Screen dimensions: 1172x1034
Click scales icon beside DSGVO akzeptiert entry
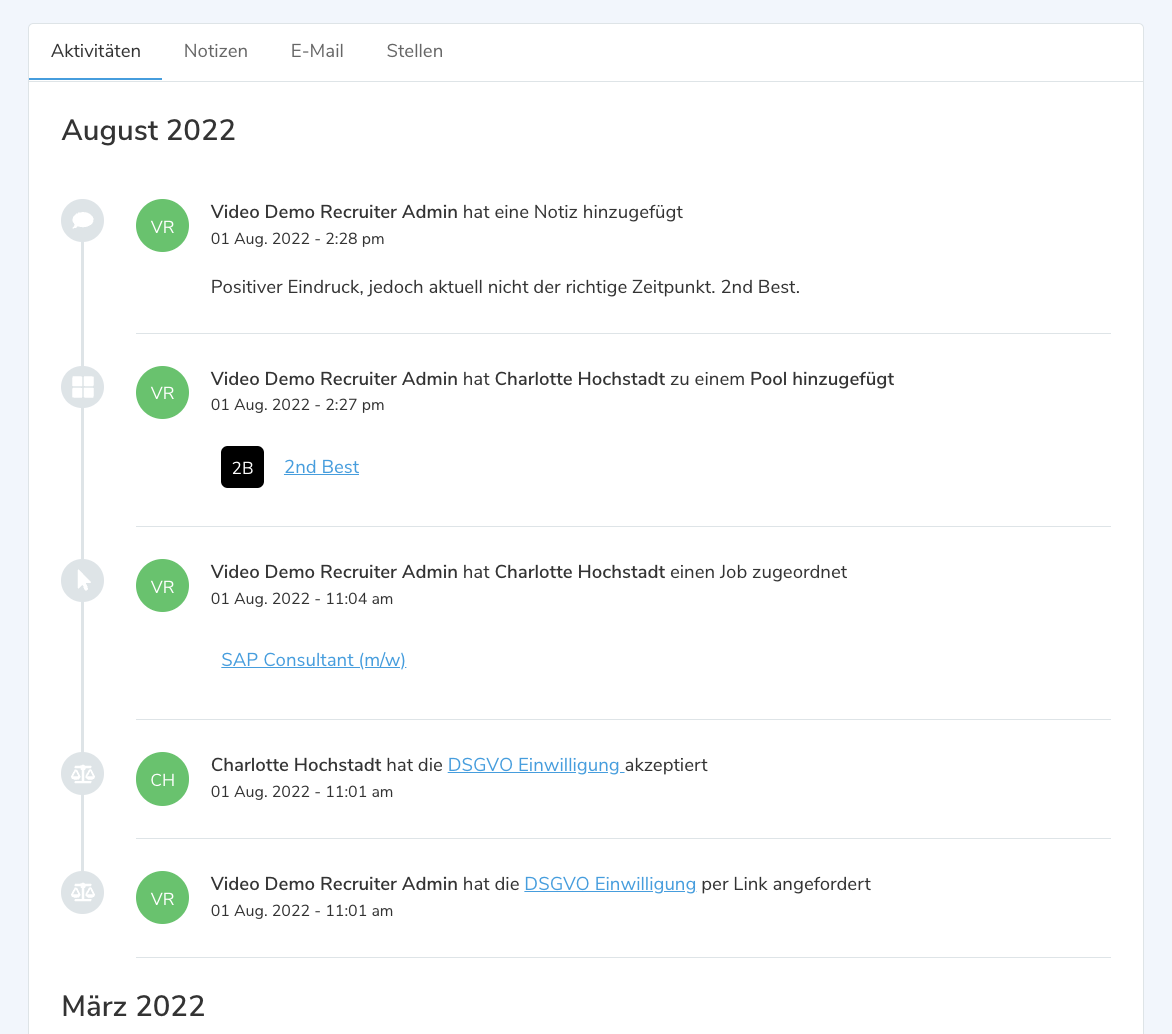pyautogui.click(x=83, y=773)
